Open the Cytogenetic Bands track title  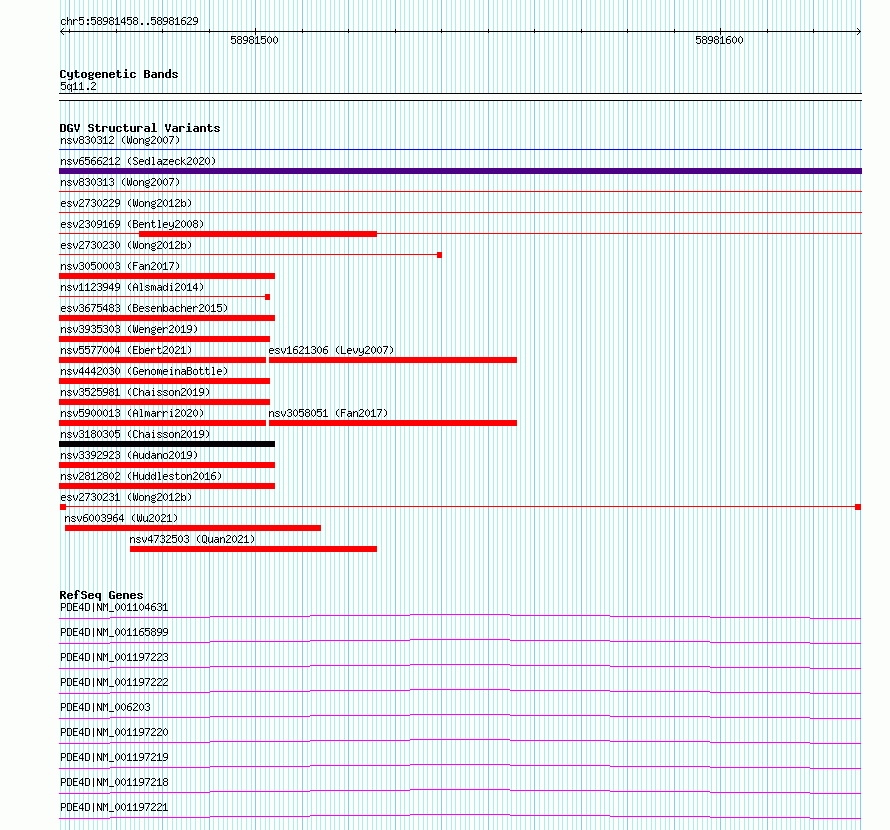click(119, 74)
